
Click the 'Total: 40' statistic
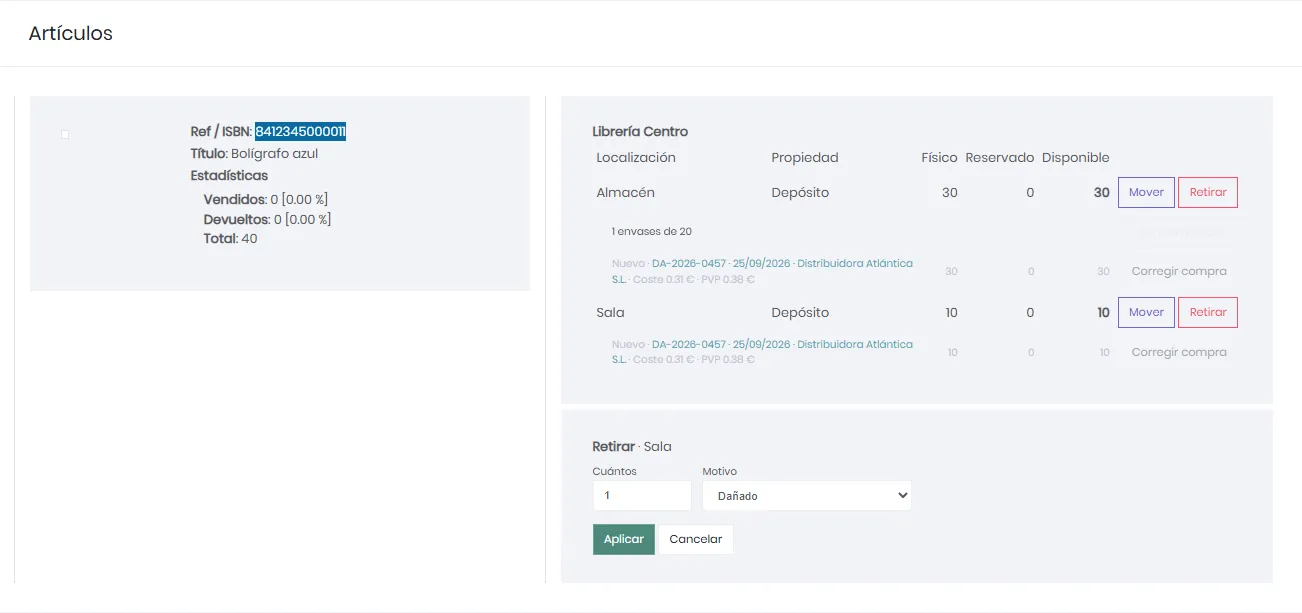[231, 238]
